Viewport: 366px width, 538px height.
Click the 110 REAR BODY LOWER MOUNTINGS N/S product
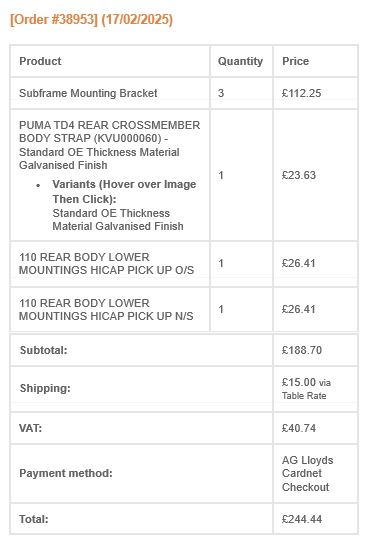coord(106,309)
